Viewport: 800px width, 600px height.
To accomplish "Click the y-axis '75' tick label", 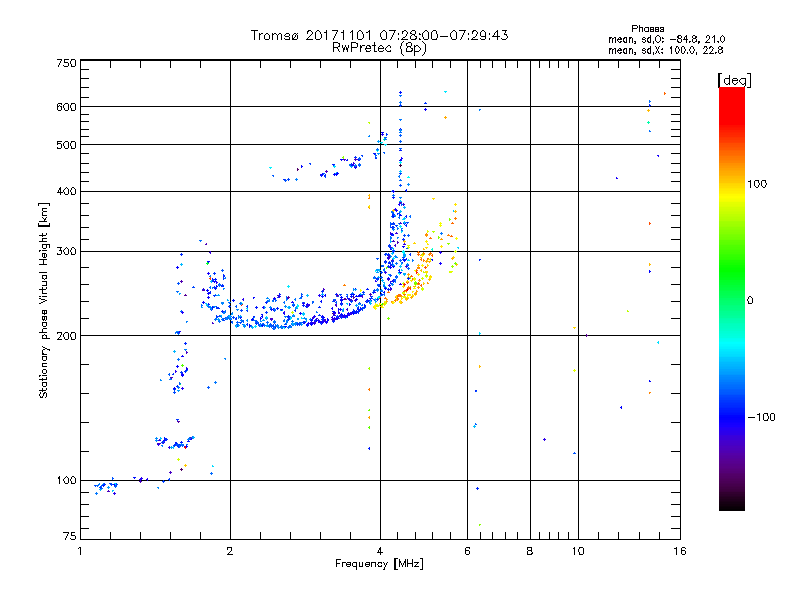I will point(70,536).
